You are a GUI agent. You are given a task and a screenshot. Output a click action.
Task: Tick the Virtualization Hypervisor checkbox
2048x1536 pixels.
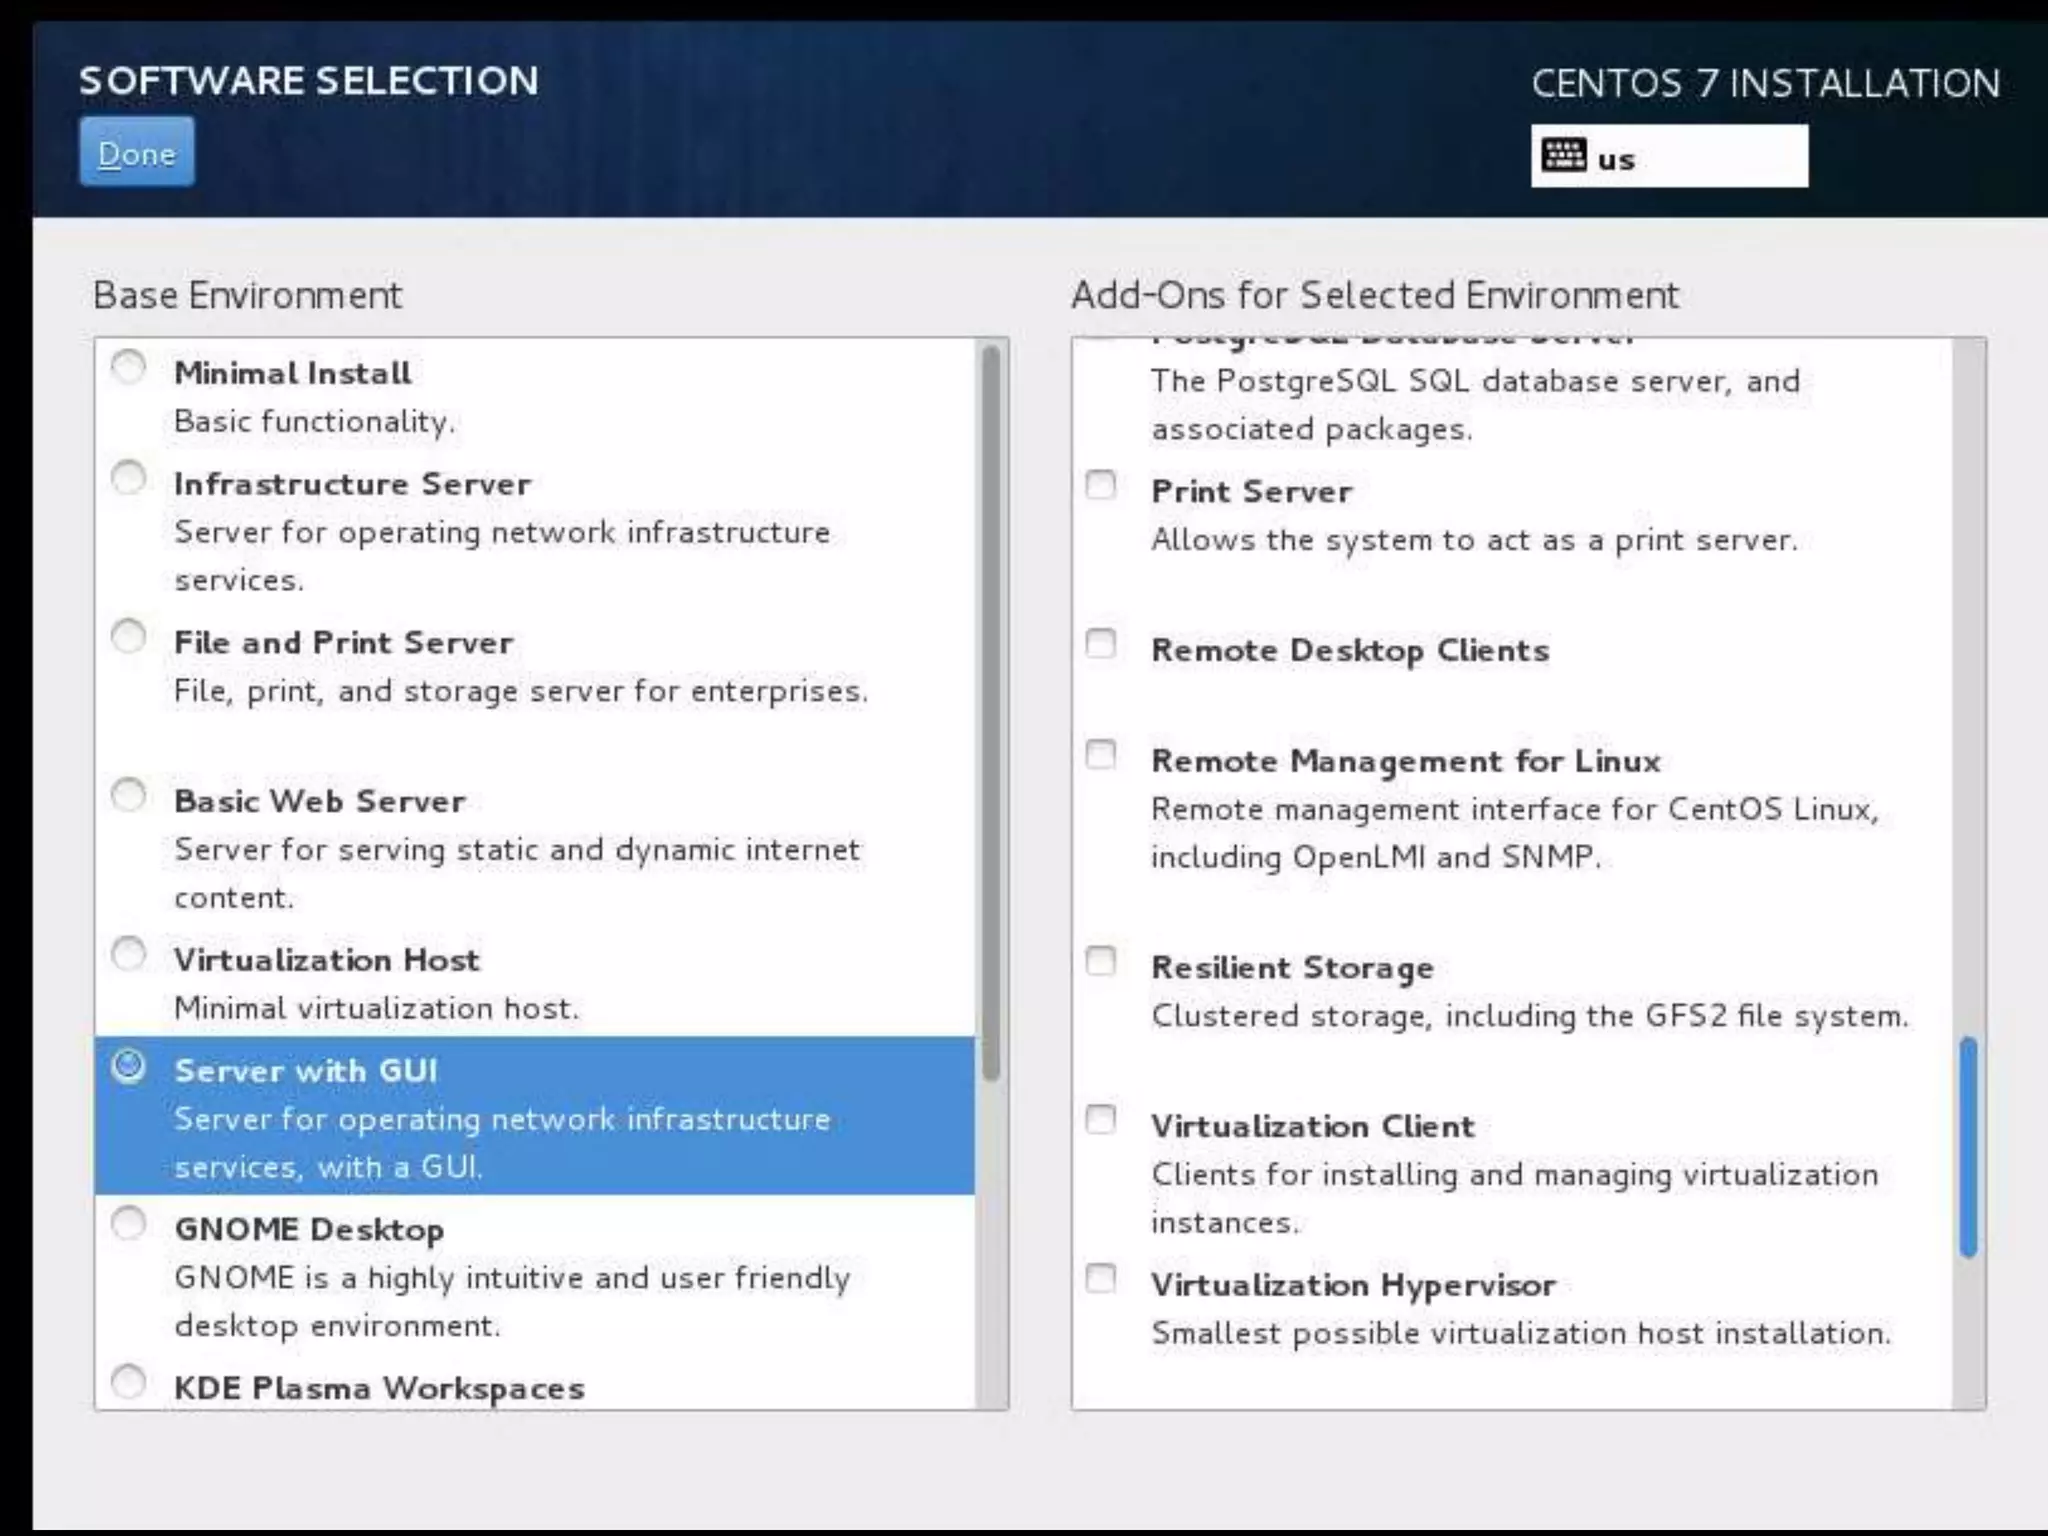(x=1101, y=1278)
